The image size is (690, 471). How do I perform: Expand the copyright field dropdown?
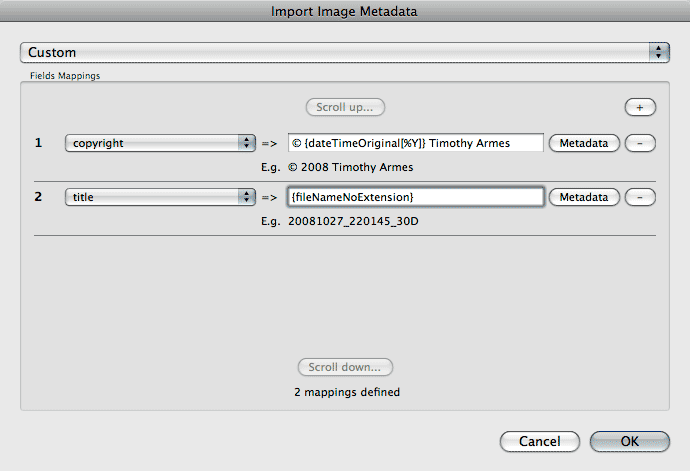point(160,143)
